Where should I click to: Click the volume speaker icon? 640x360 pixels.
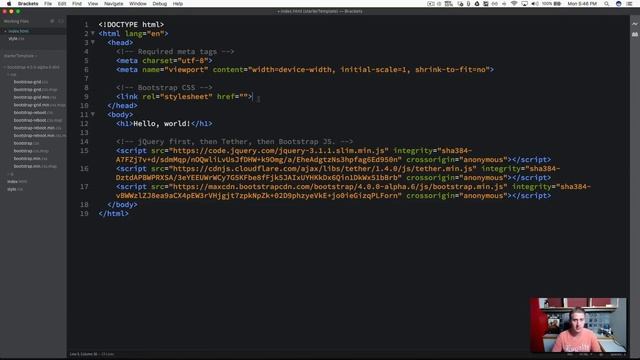pyautogui.click(x=535, y=4)
